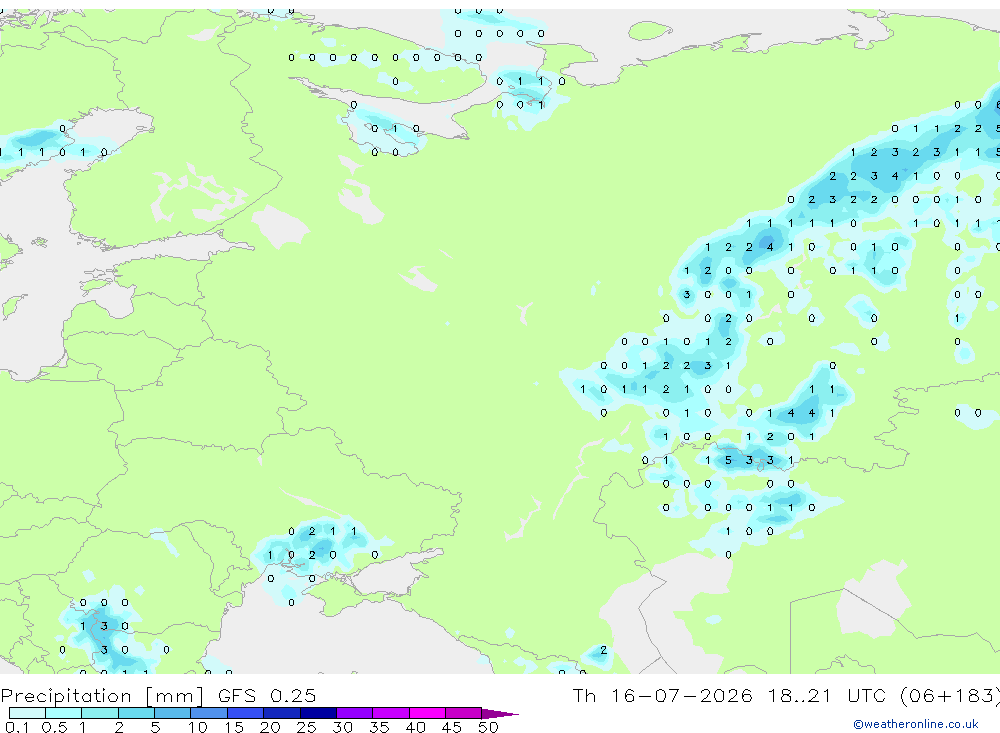Click the purple arrow tip above 50 mm
Image resolution: width=1000 pixels, height=733 pixels.
pyautogui.click(x=501, y=714)
